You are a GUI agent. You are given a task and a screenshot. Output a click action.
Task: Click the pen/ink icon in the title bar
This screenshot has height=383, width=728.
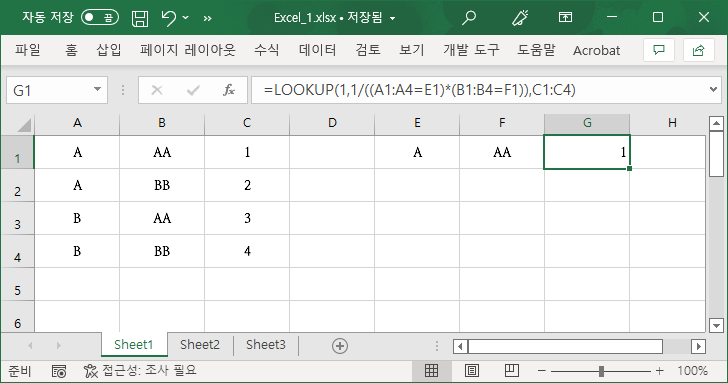(x=520, y=18)
